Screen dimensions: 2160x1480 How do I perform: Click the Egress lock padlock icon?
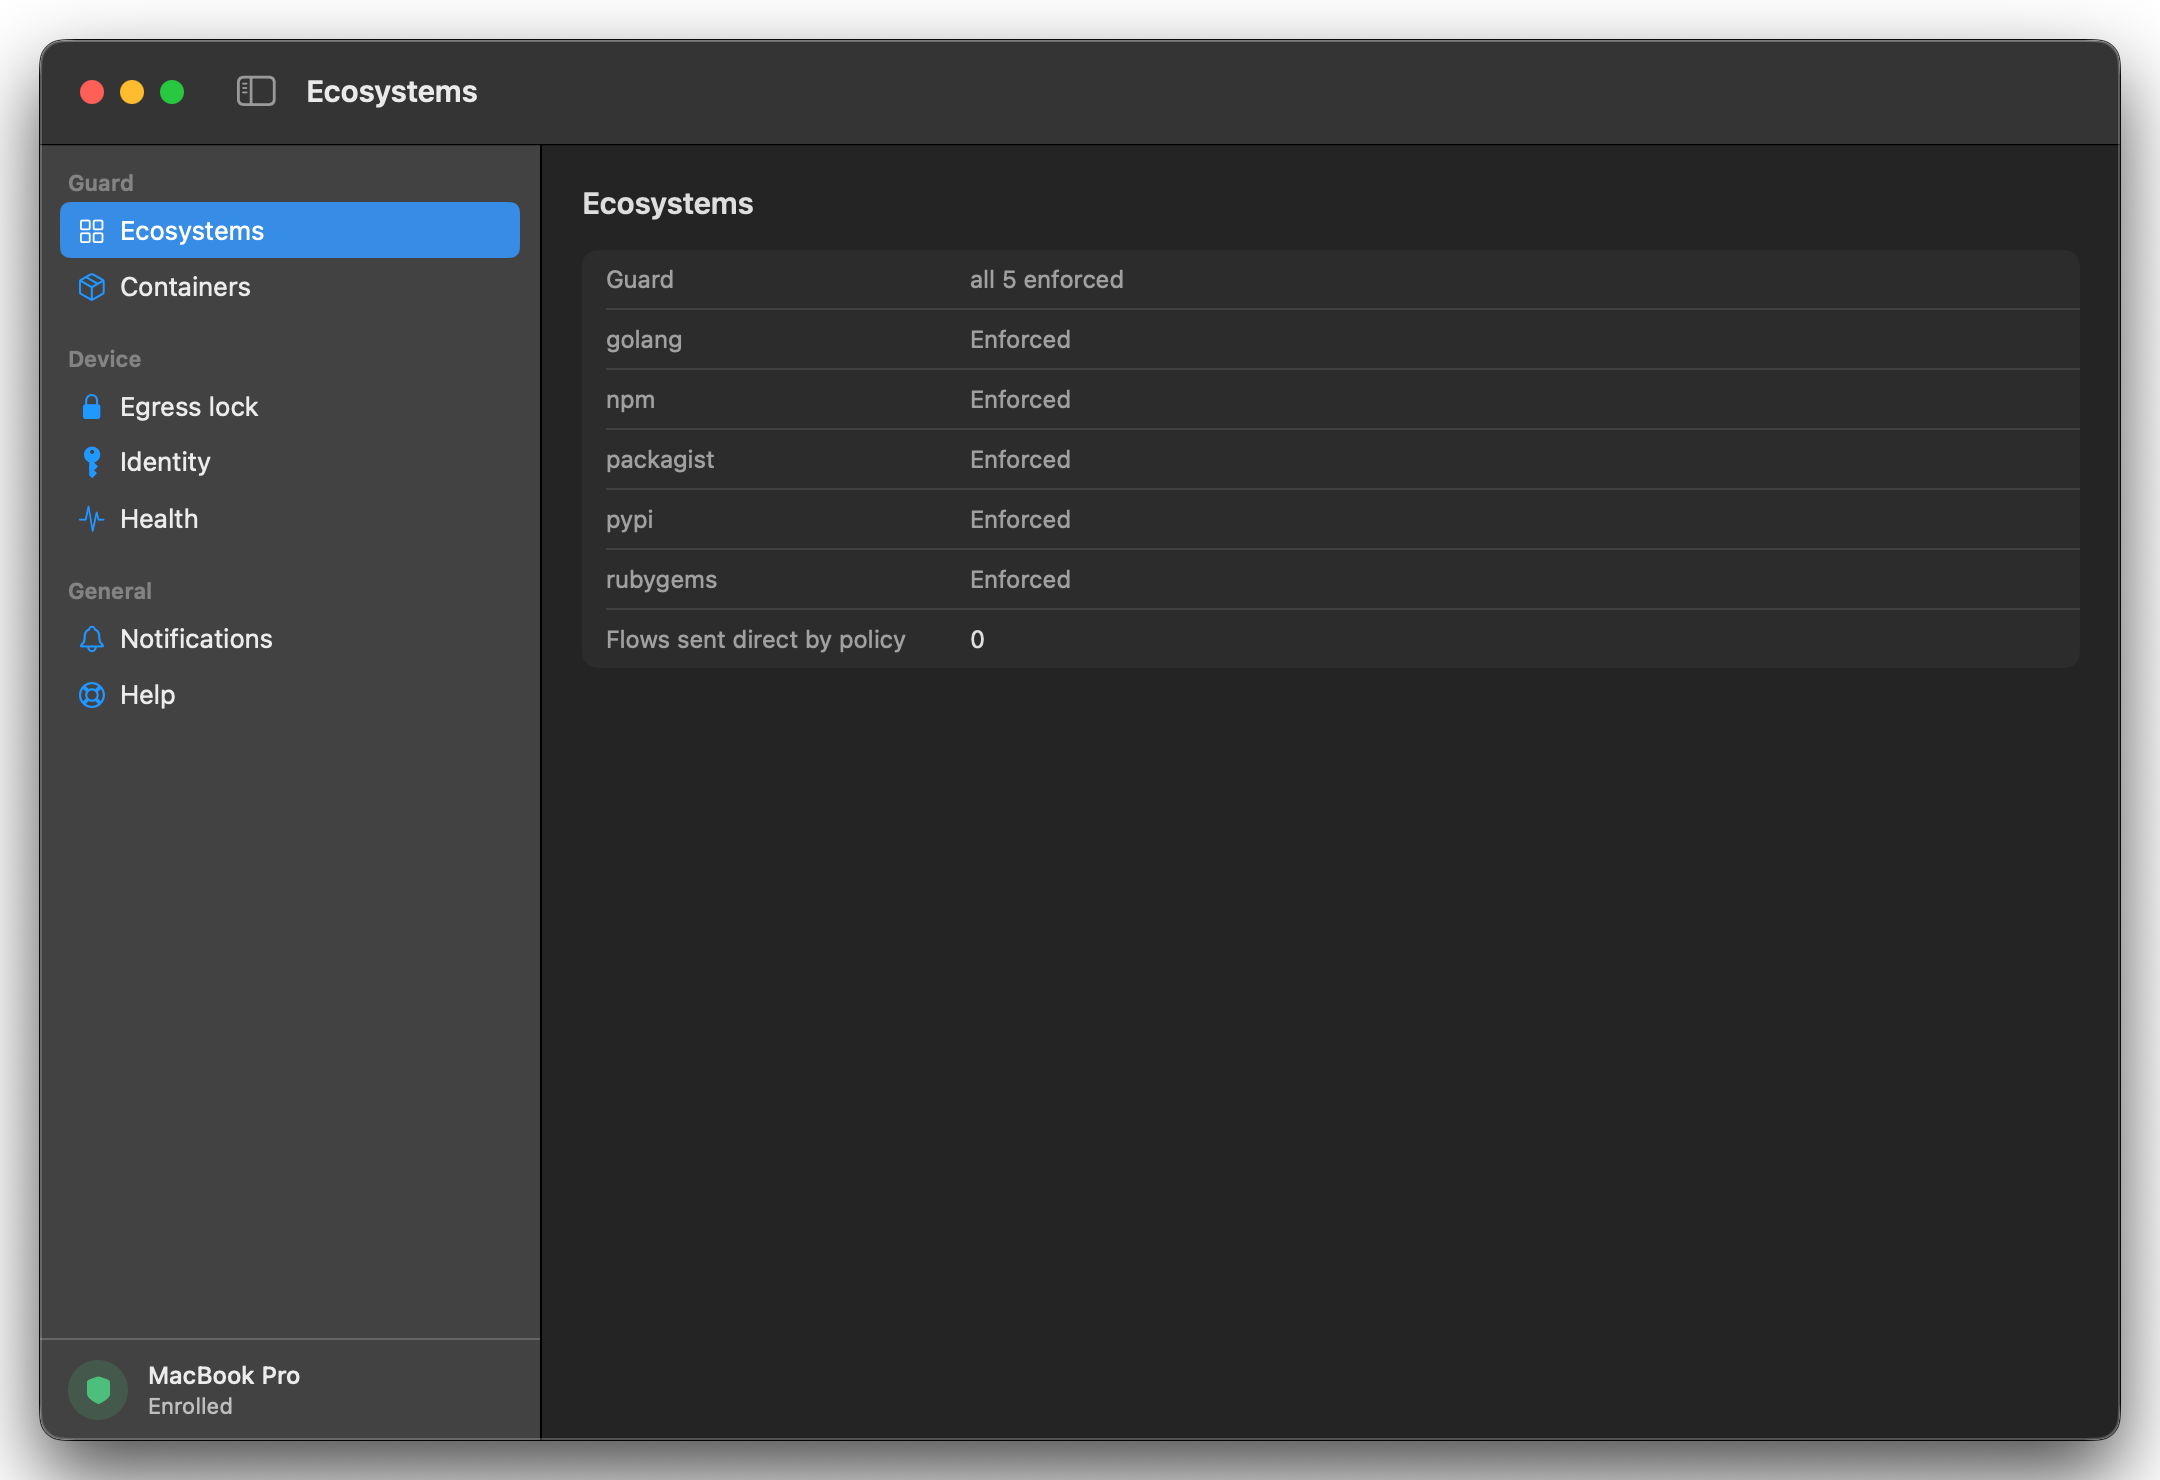coord(92,407)
